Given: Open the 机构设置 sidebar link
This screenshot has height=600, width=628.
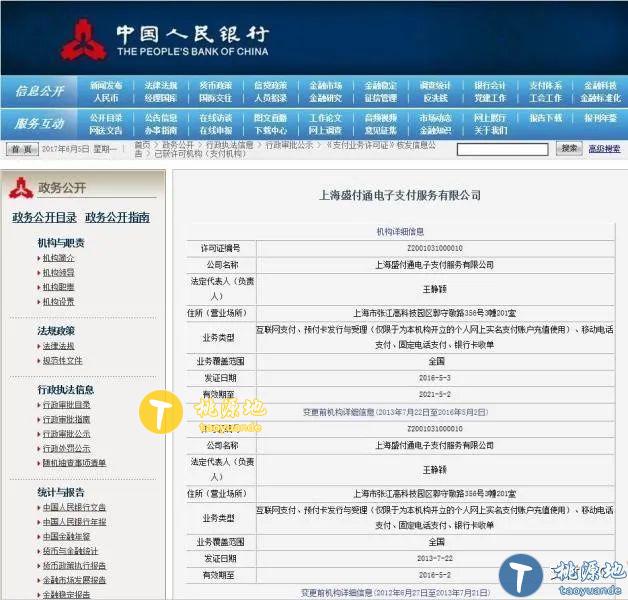Looking at the screenshot, I should (x=58, y=302).
